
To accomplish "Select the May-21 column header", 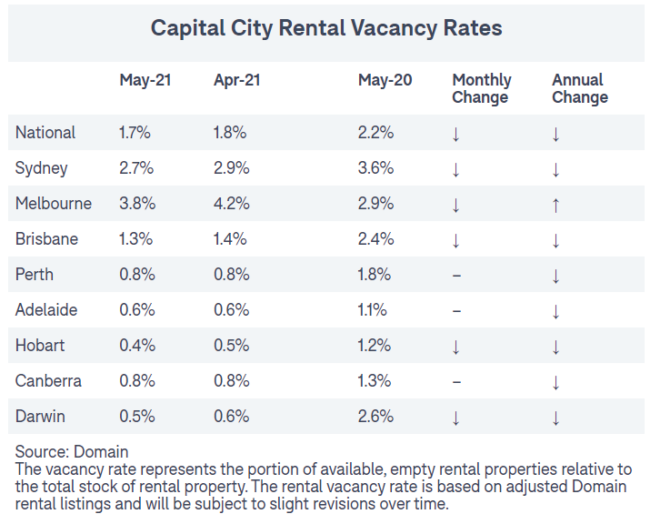I will tap(145, 80).
